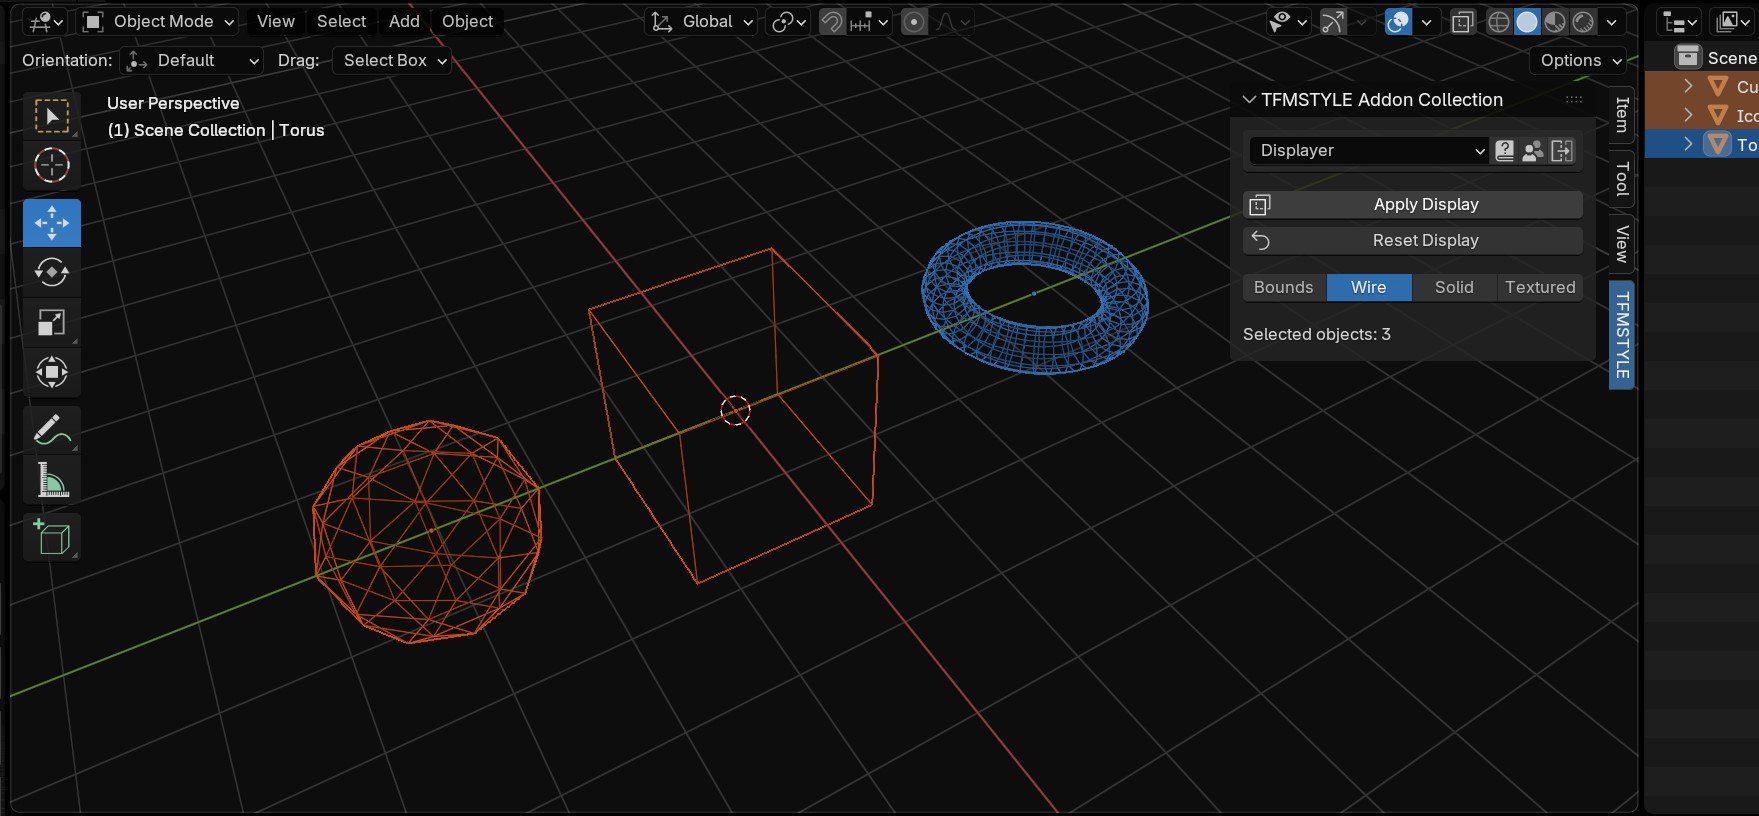Set display type to Bounds
The width and height of the screenshot is (1759, 816).
click(x=1284, y=287)
